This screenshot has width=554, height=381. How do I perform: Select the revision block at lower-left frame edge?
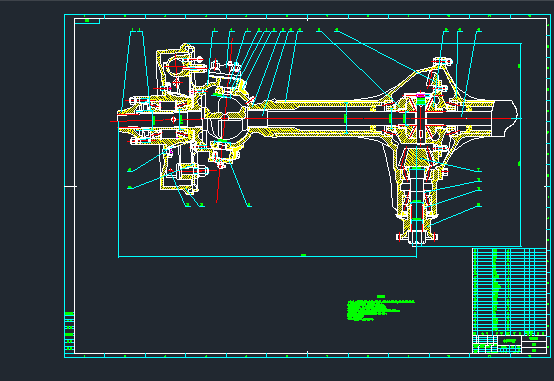point(69,332)
